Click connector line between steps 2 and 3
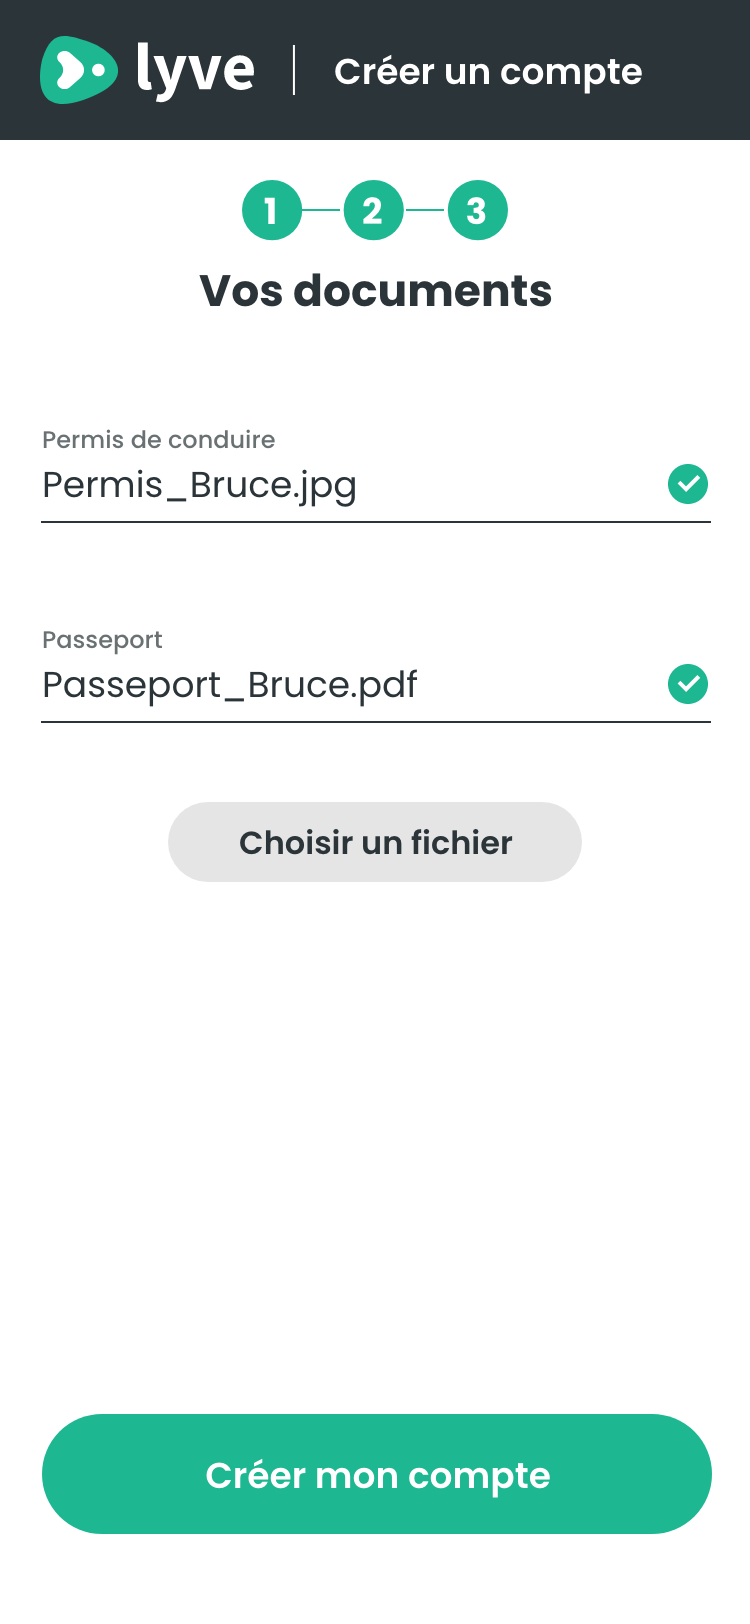Image resolution: width=750 pixels, height=1624 pixels. (425, 210)
